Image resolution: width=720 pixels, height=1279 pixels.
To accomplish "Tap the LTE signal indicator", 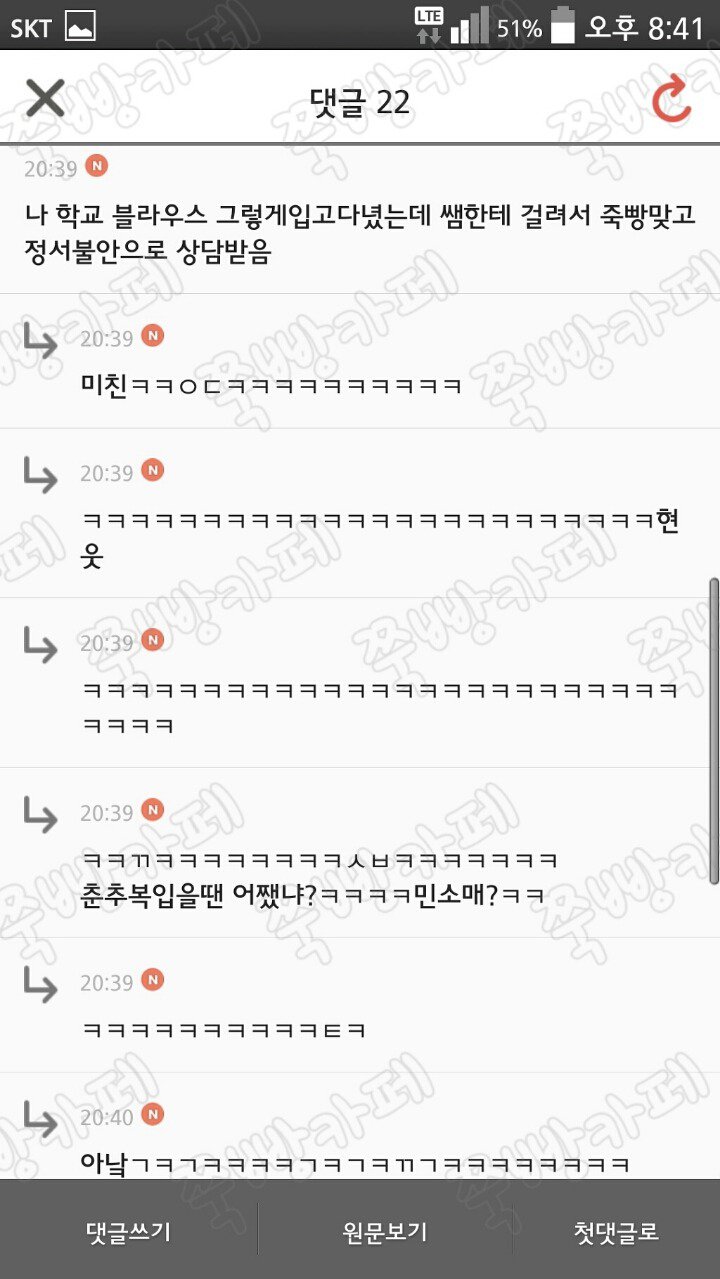I will click(x=429, y=26).
